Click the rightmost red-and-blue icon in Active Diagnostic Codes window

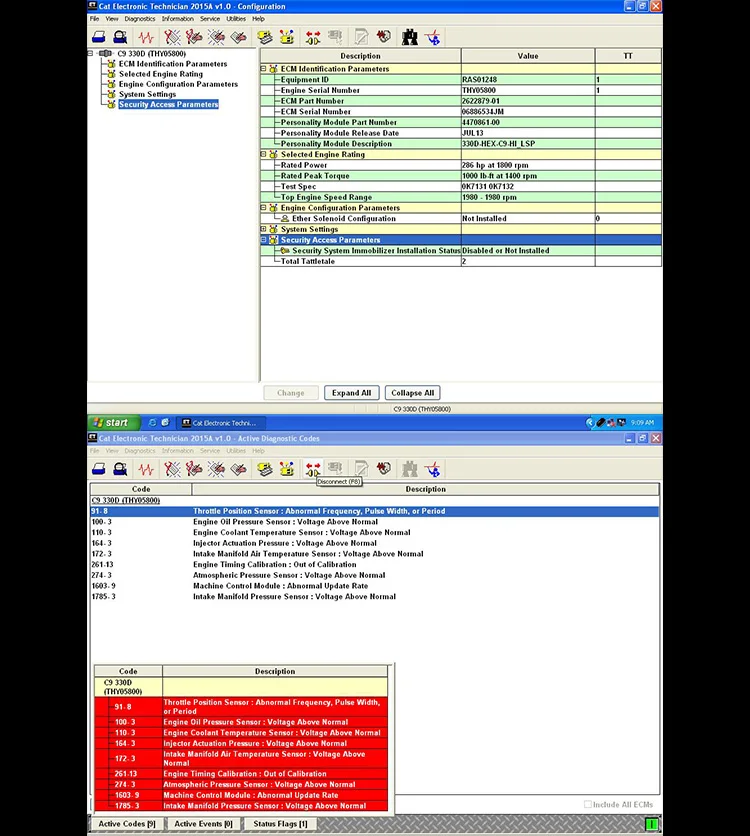432,469
